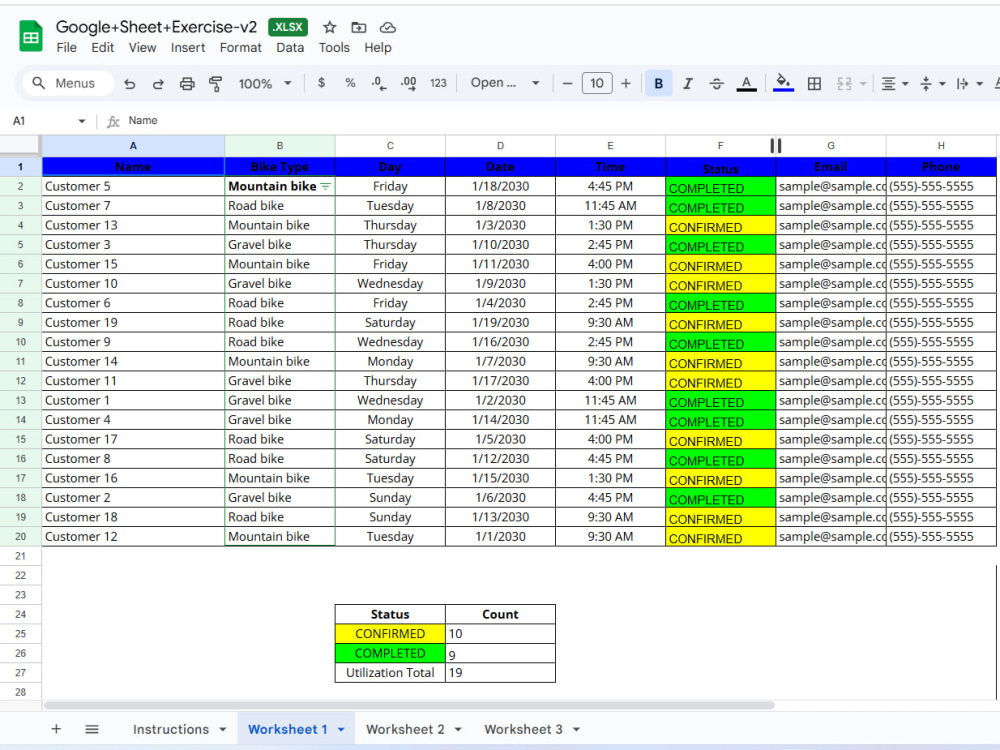Image resolution: width=1000 pixels, height=750 pixels.
Task: Toggle strikethrough formatting
Action: [x=716, y=84]
